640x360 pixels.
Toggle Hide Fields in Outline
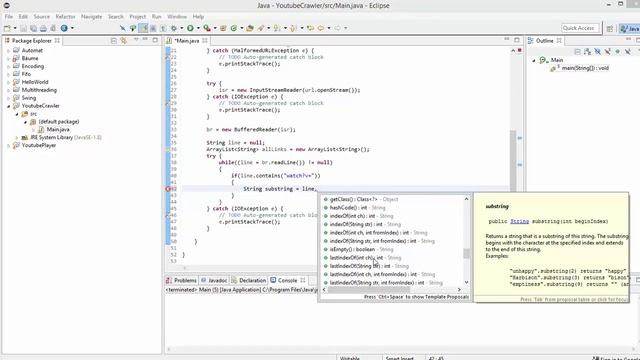tap(598, 51)
